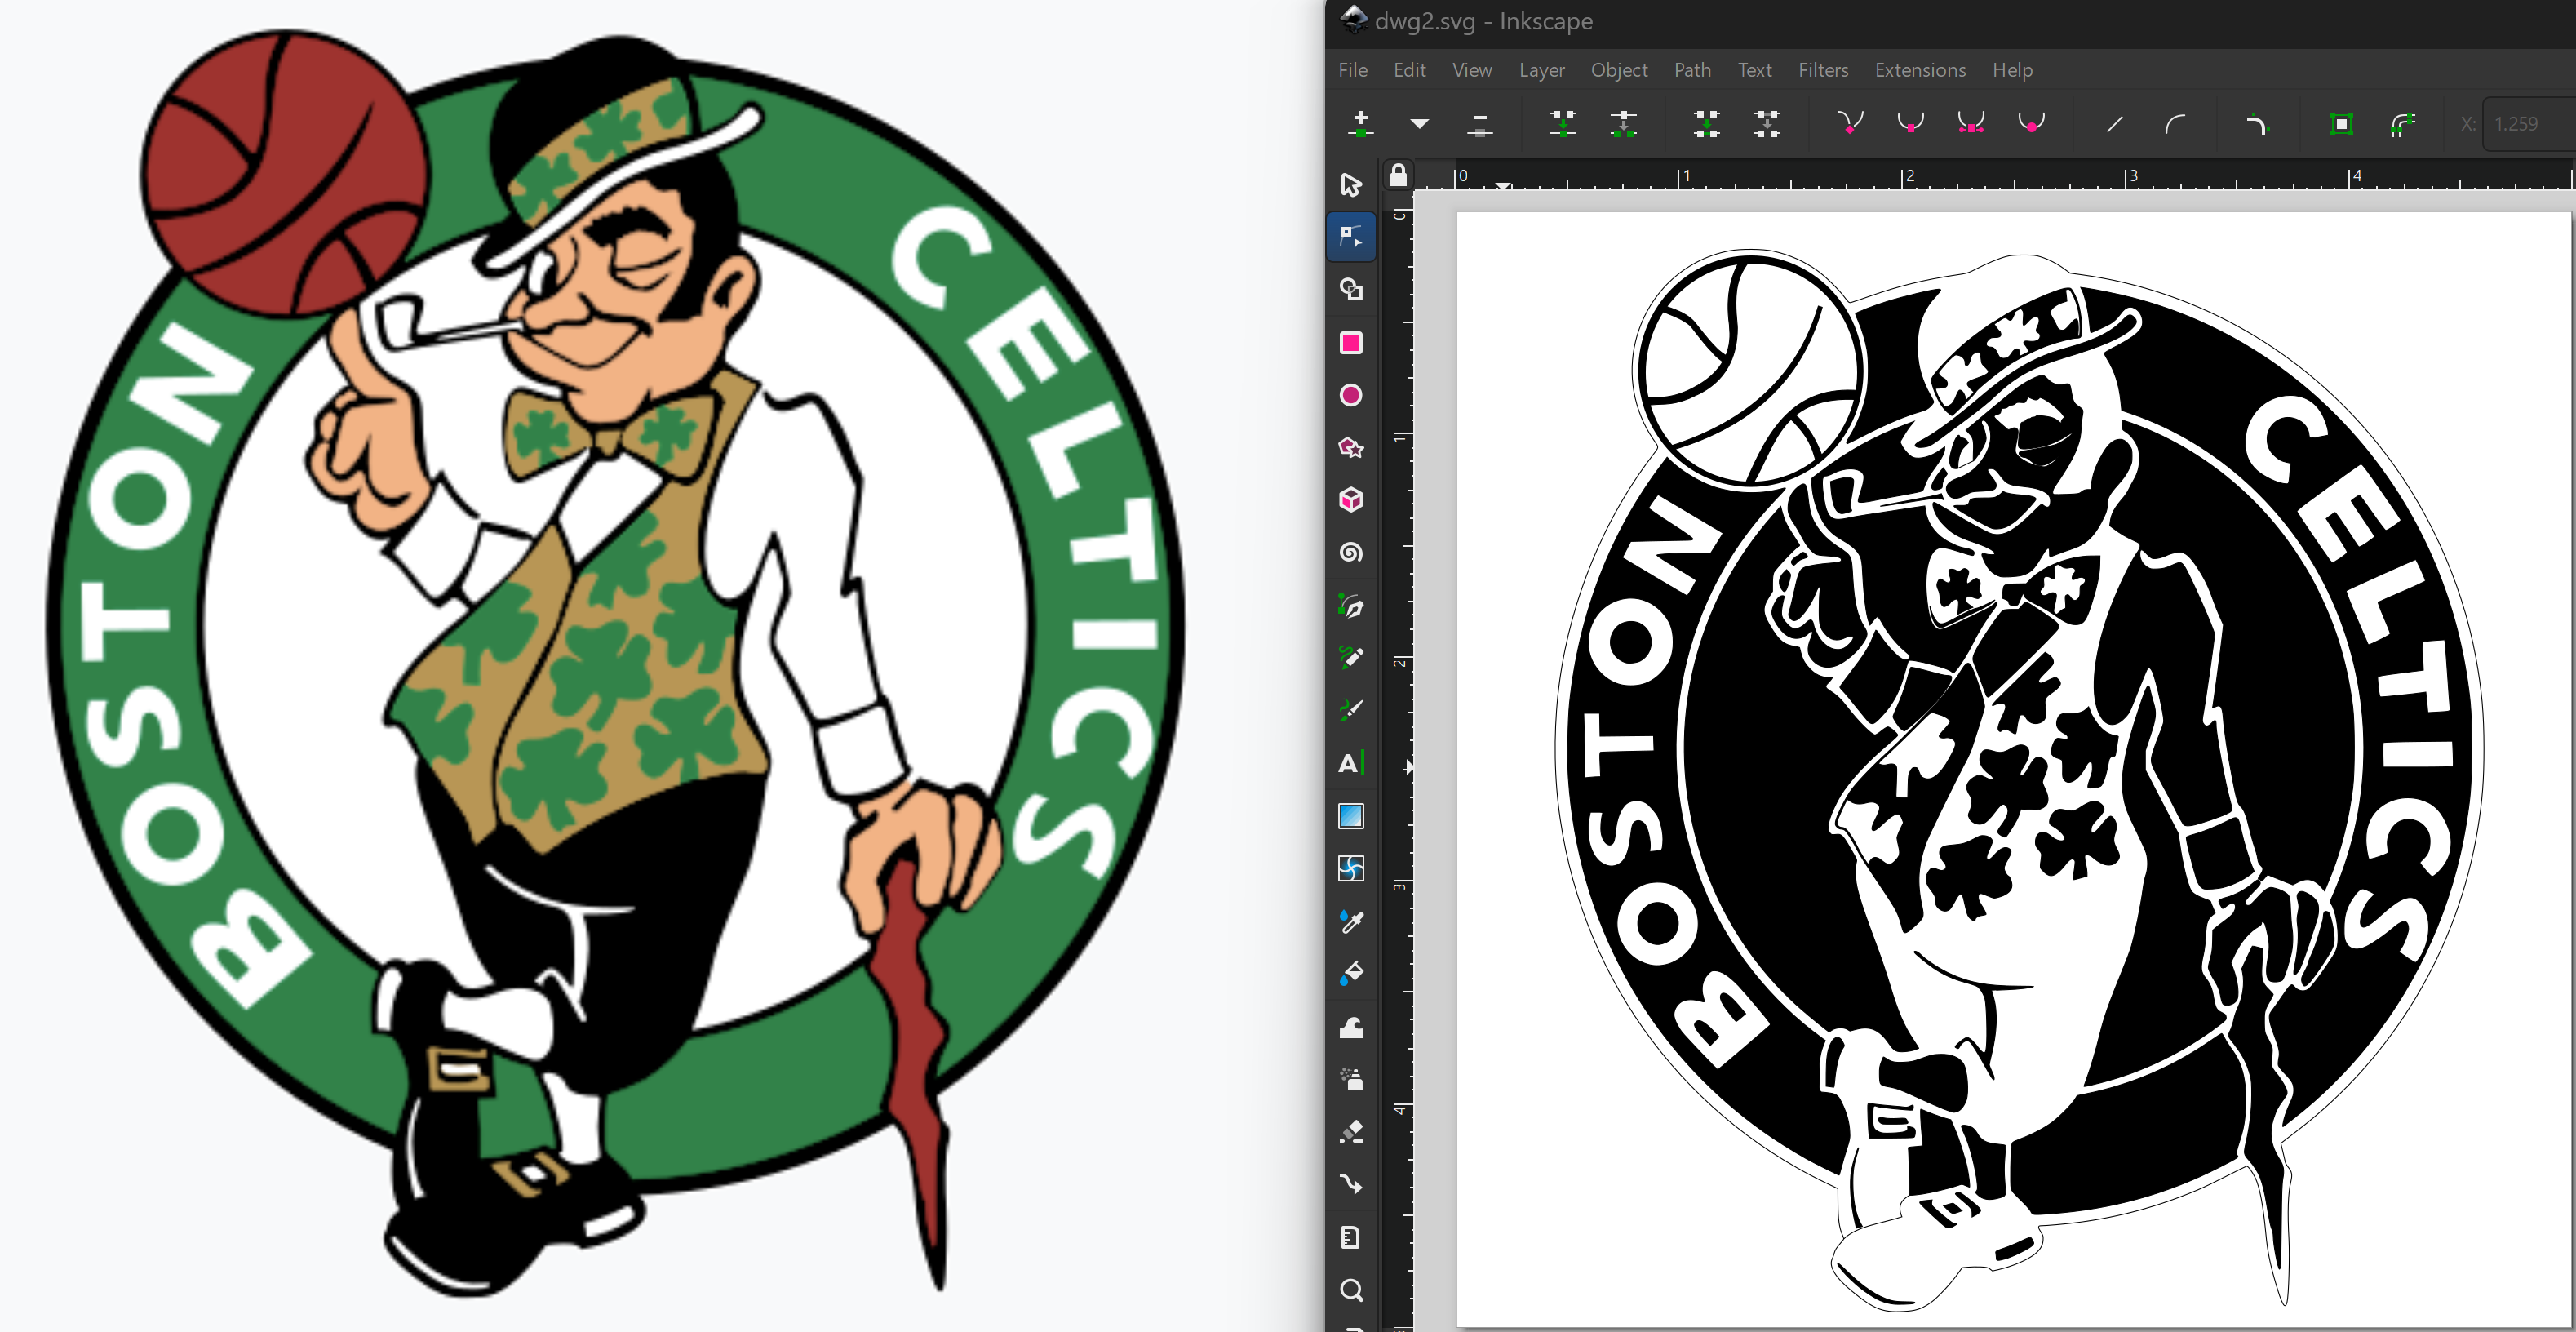Viewport: 2576px width, 1332px height.
Task: Select the Gradient tool
Action: 1351,816
